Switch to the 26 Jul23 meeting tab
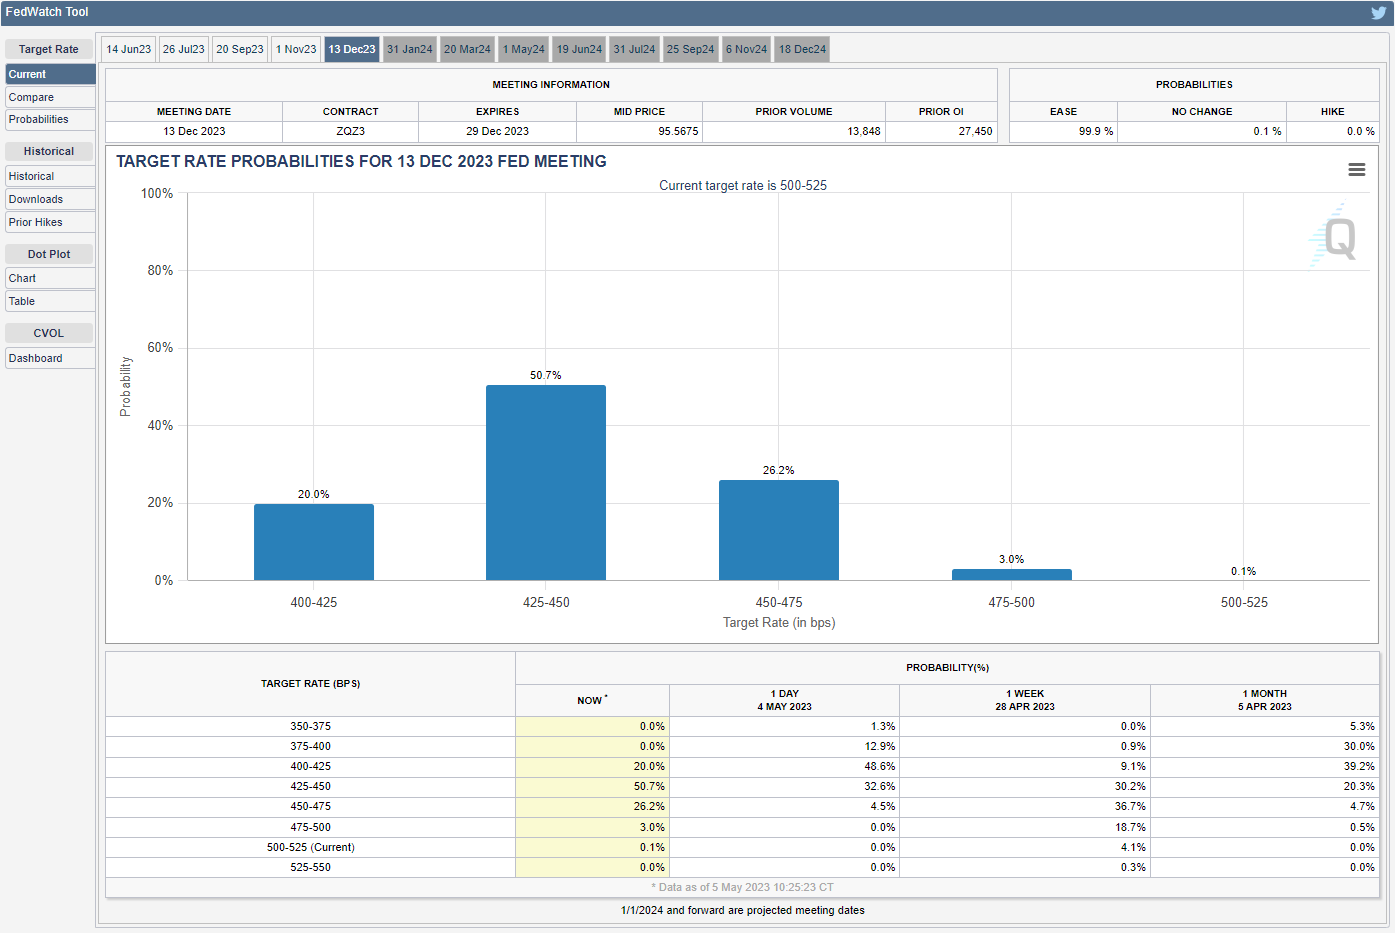The width and height of the screenshot is (1395, 933). coord(183,49)
